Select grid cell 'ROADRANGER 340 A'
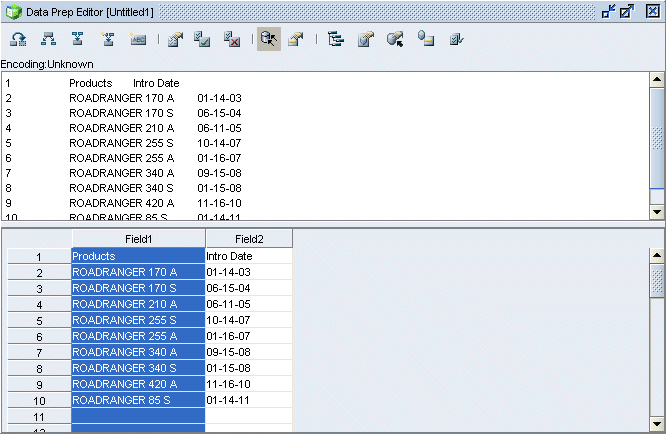This screenshot has width=666, height=434. (x=138, y=352)
